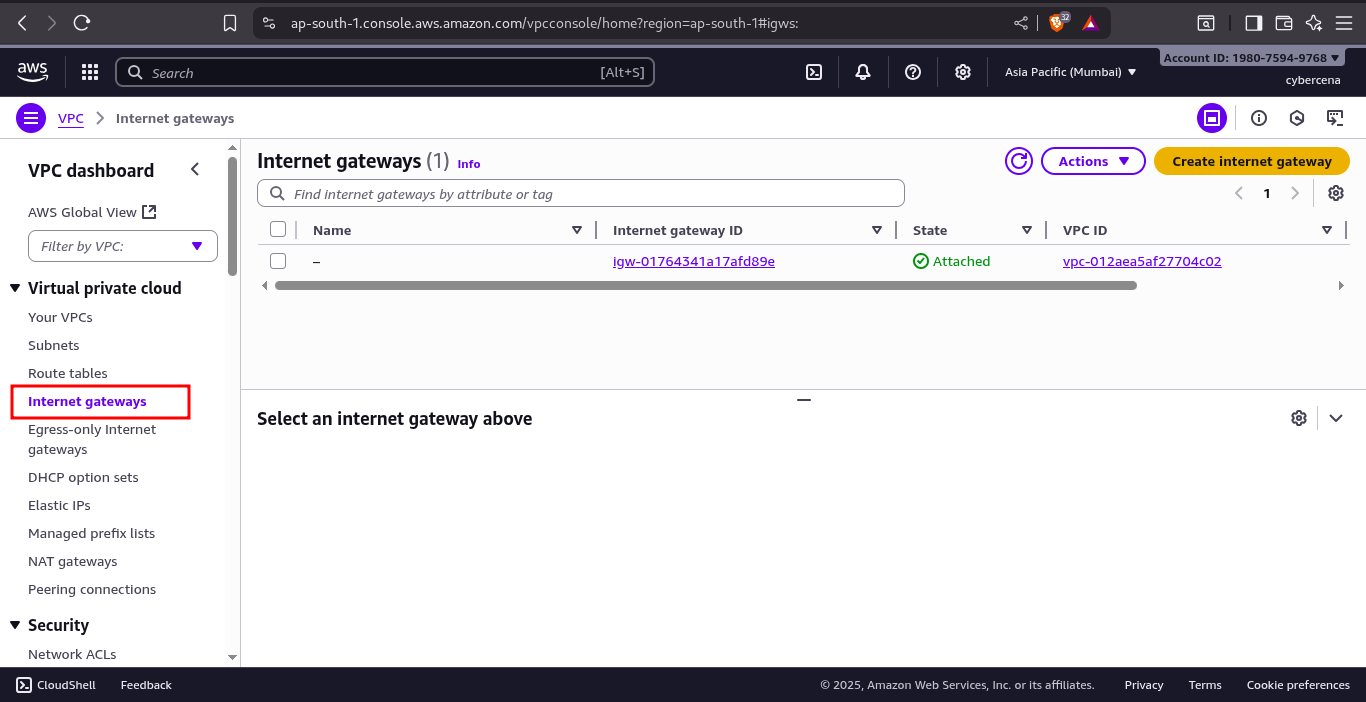1366x702 pixels.
Task: Open the Leo AI sparkle icon
Action: 1314,22
